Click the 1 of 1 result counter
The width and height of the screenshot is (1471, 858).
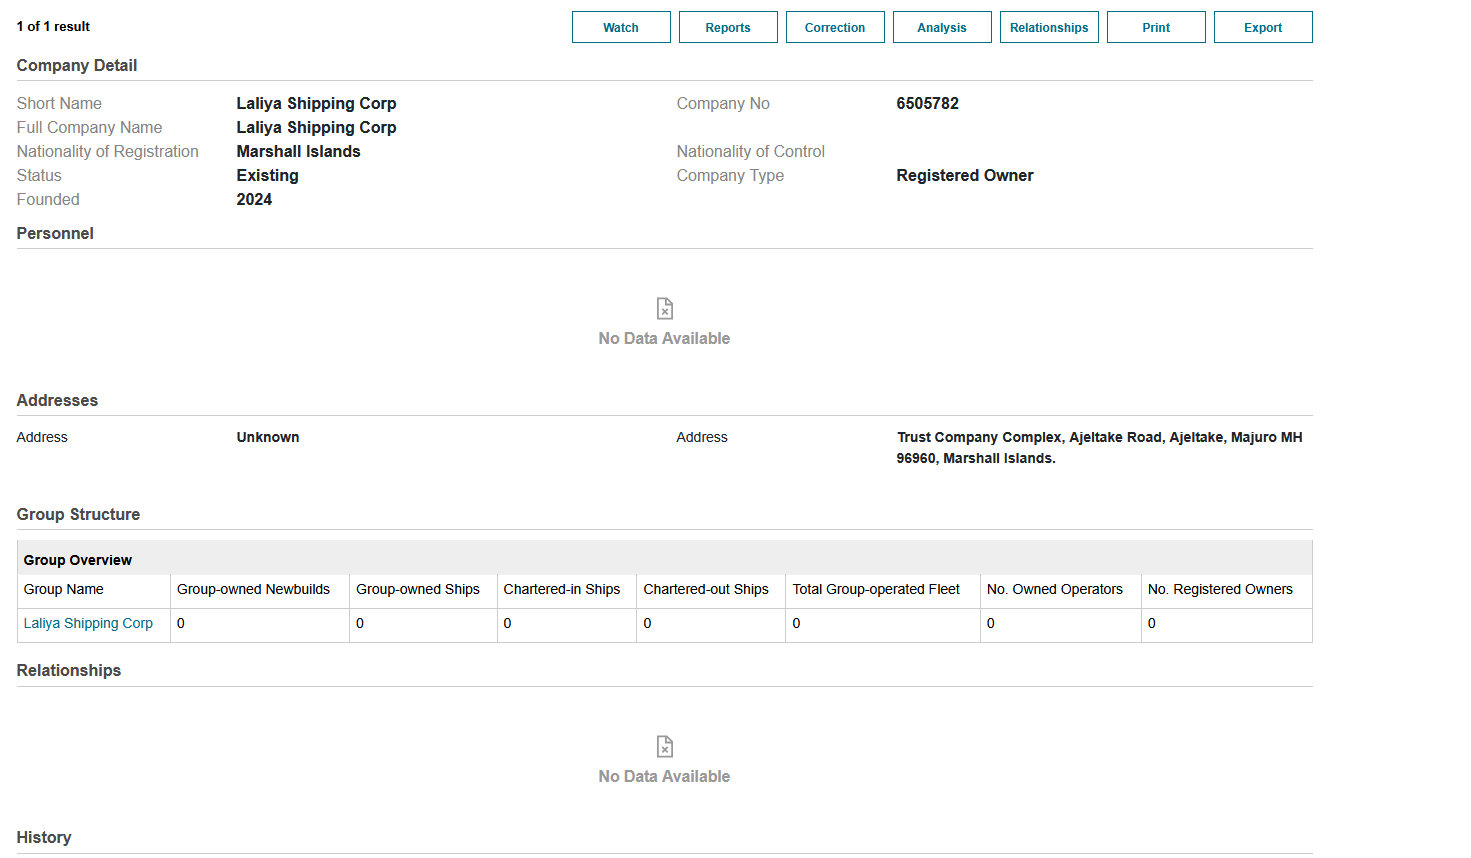tap(53, 26)
